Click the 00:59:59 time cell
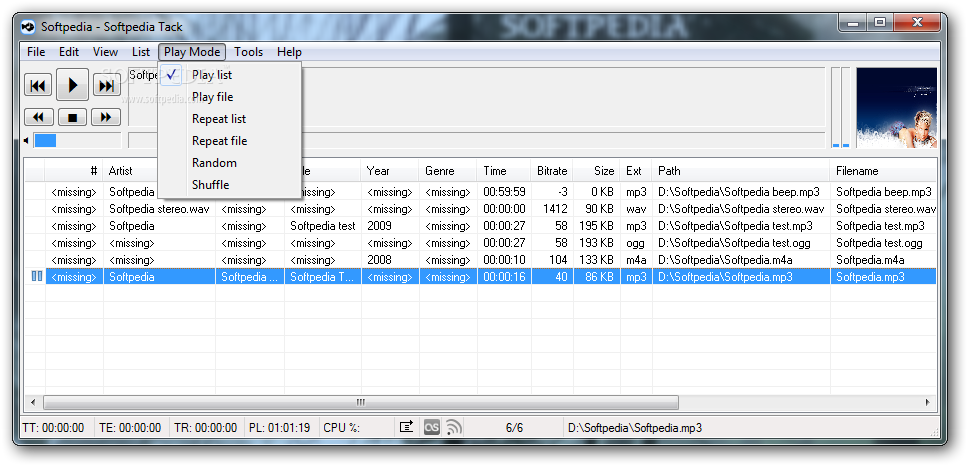The image size is (968, 466). pyautogui.click(x=504, y=192)
